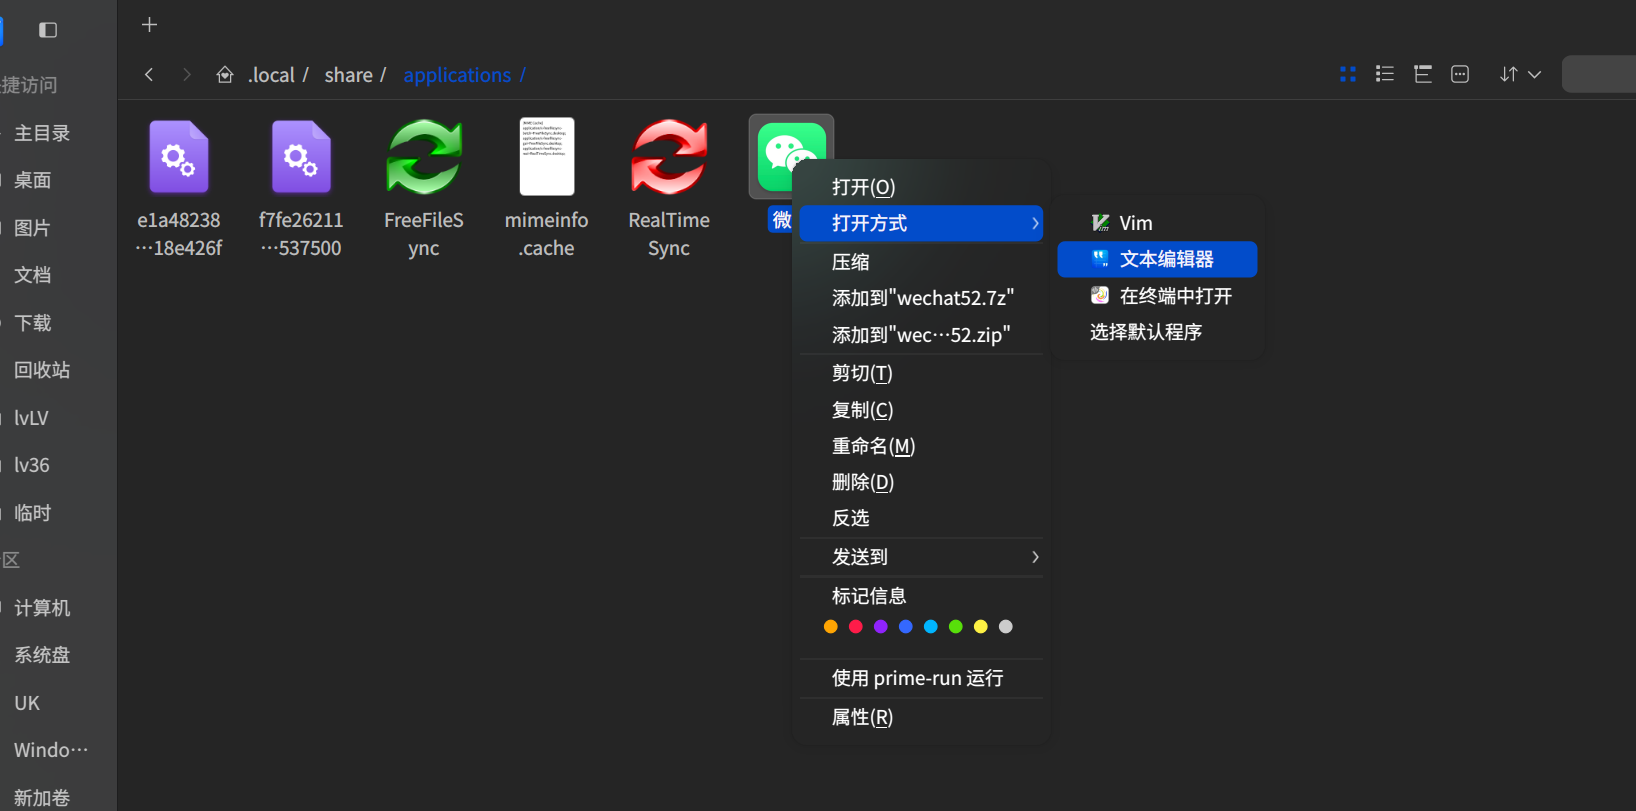Select the f7fe26211 desktop file icon
The image size is (1636, 811).
click(x=301, y=157)
